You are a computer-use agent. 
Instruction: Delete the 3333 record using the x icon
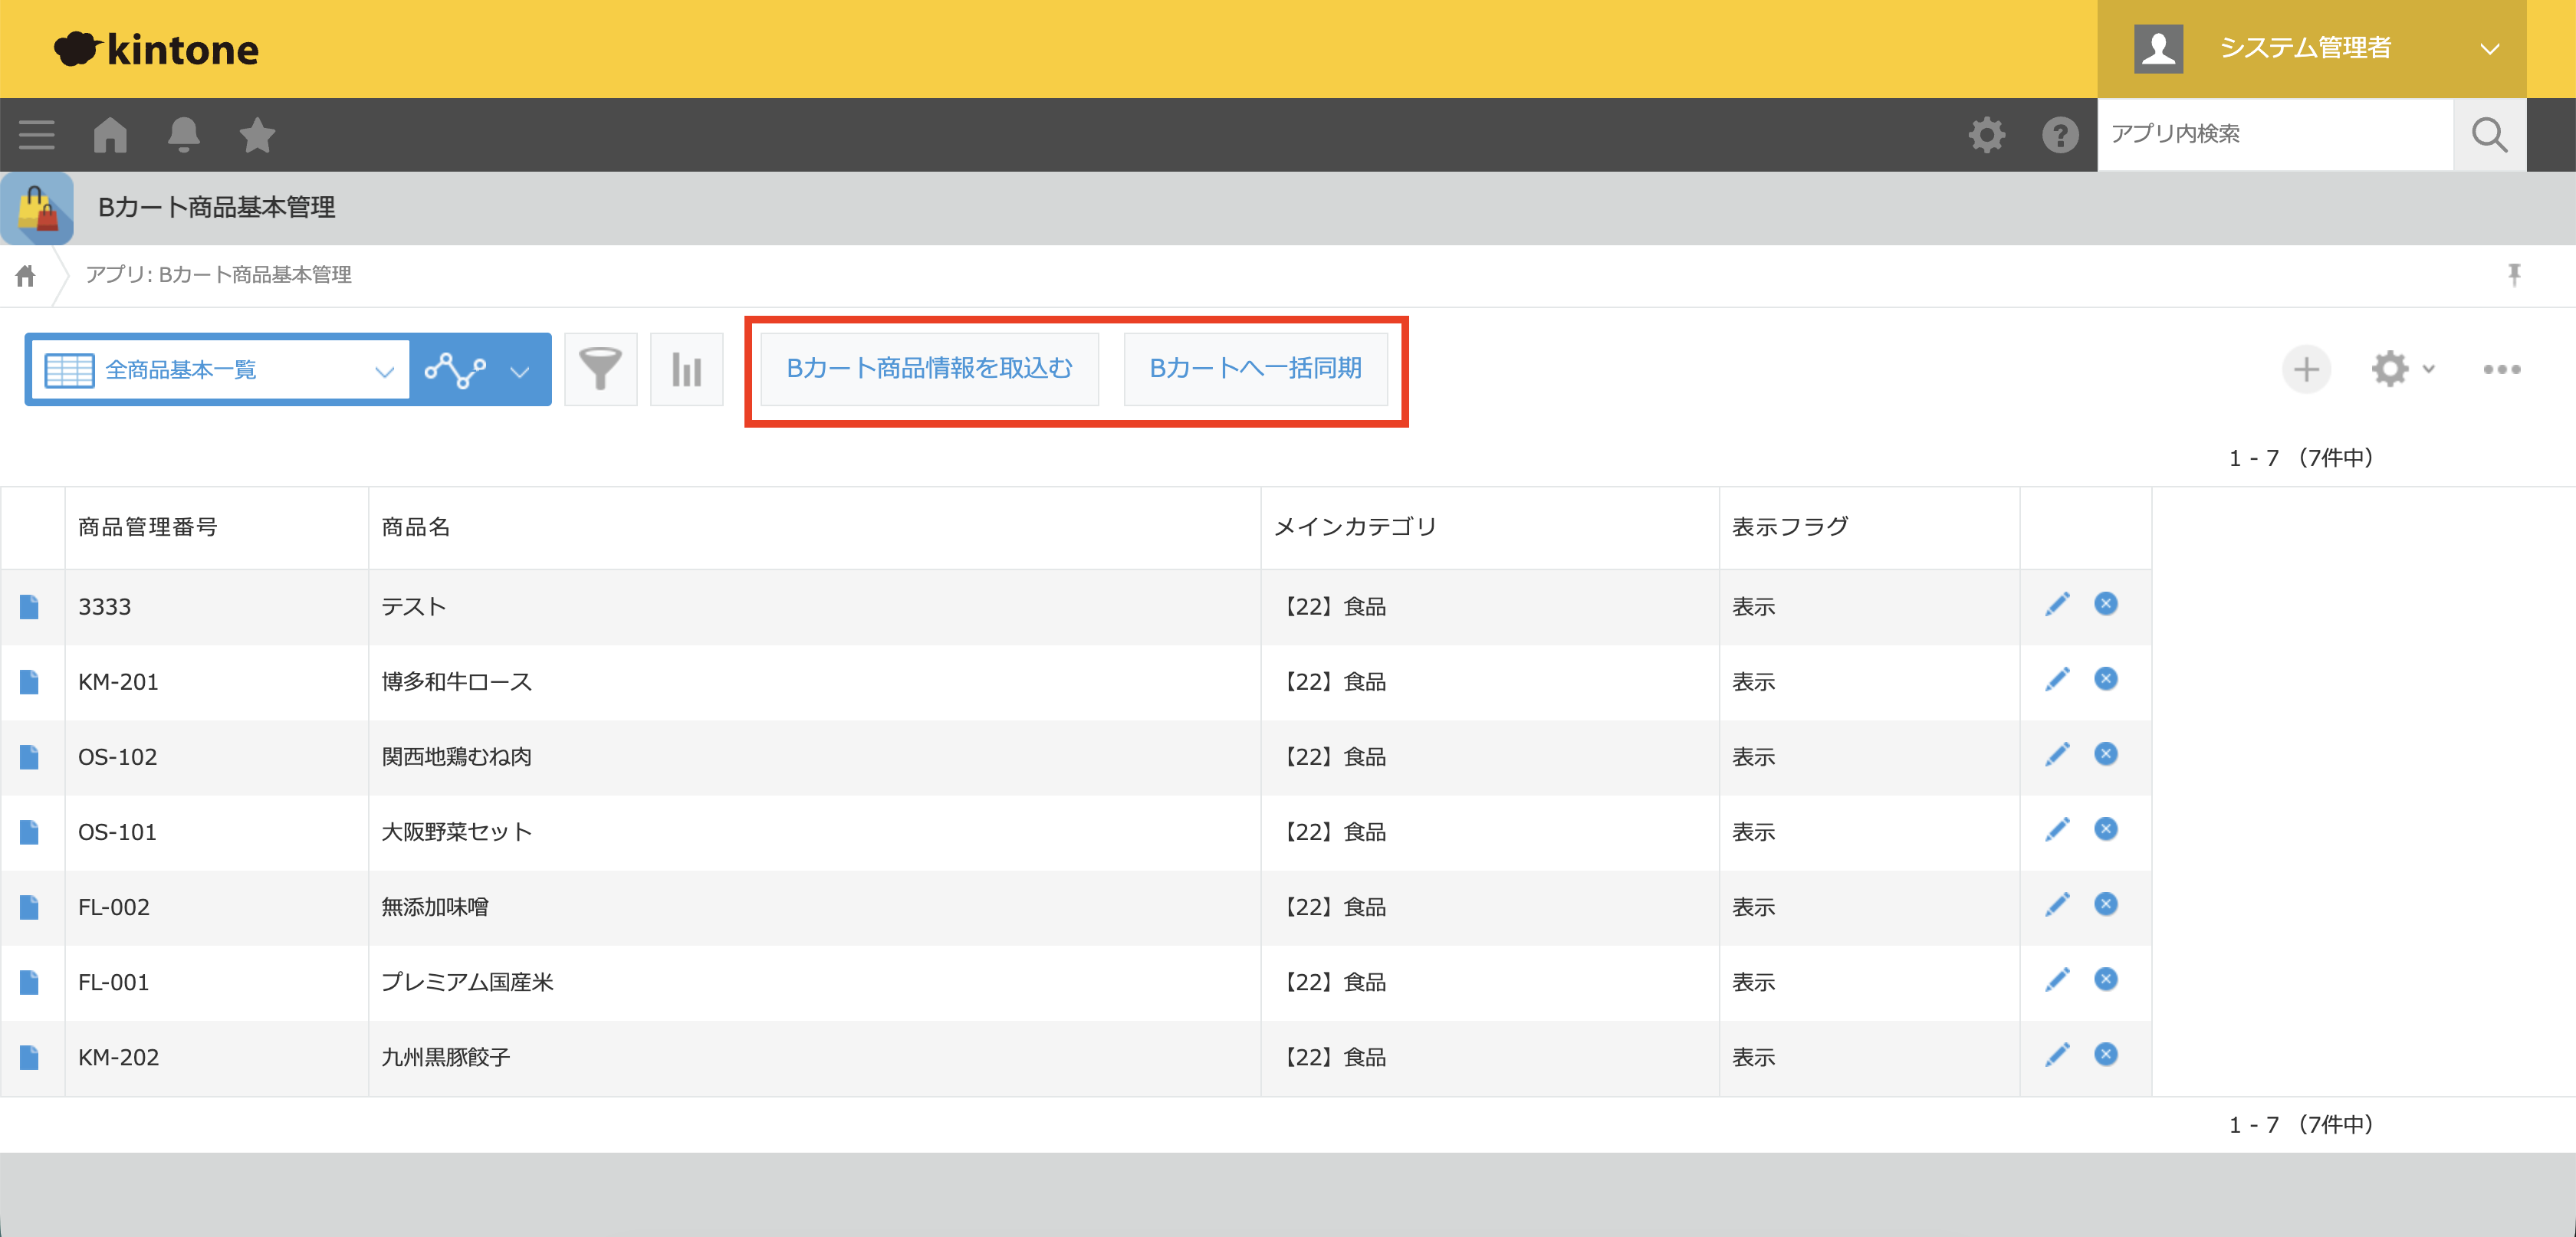tap(2105, 604)
